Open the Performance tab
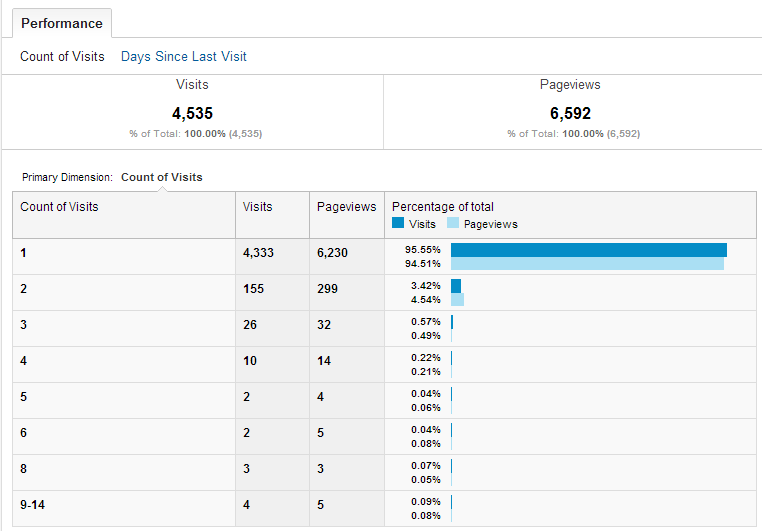This screenshot has width=762, height=531. [x=62, y=23]
